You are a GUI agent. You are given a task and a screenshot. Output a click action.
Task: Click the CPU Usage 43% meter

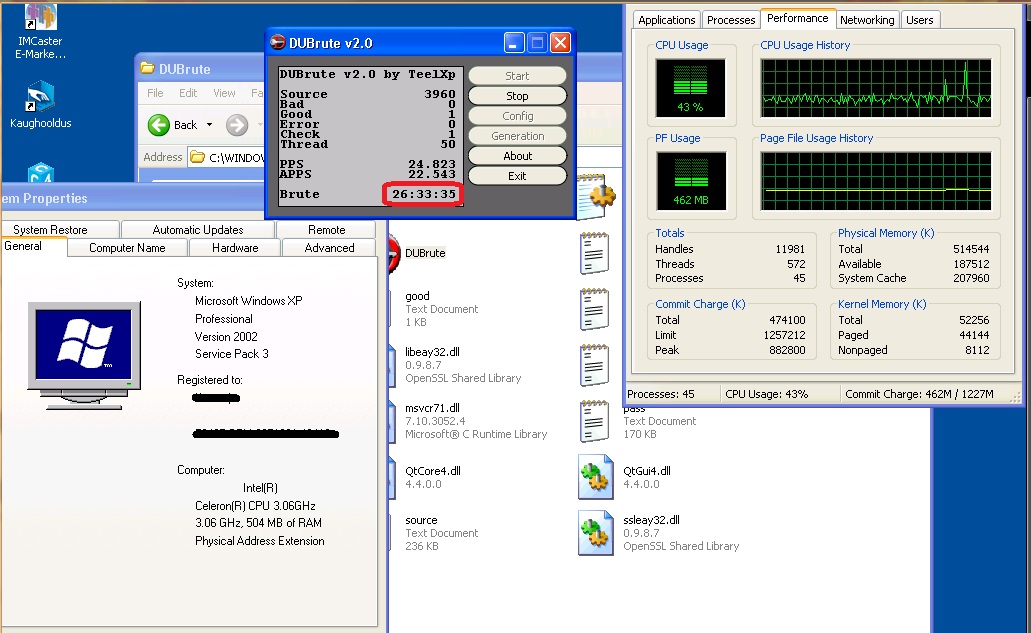tap(690, 88)
